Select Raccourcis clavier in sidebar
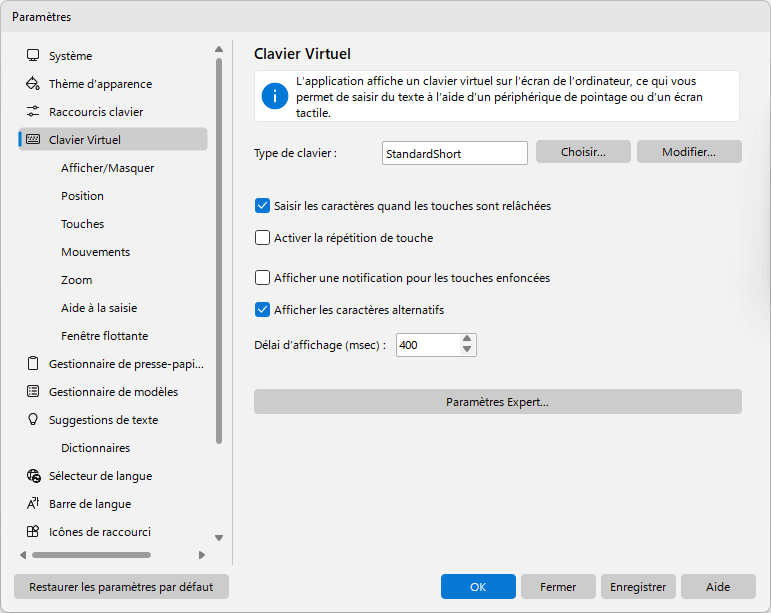This screenshot has height=613, width=771. tap(113, 112)
